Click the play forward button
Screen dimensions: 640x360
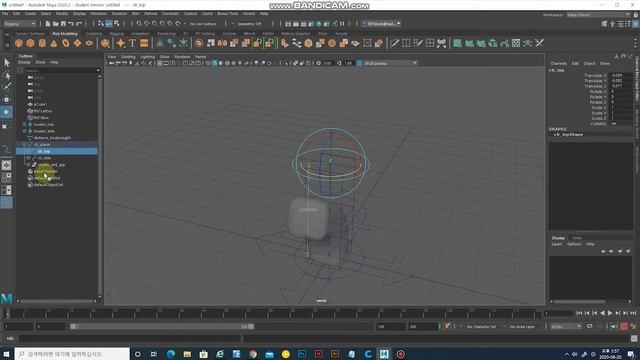pos(610,313)
